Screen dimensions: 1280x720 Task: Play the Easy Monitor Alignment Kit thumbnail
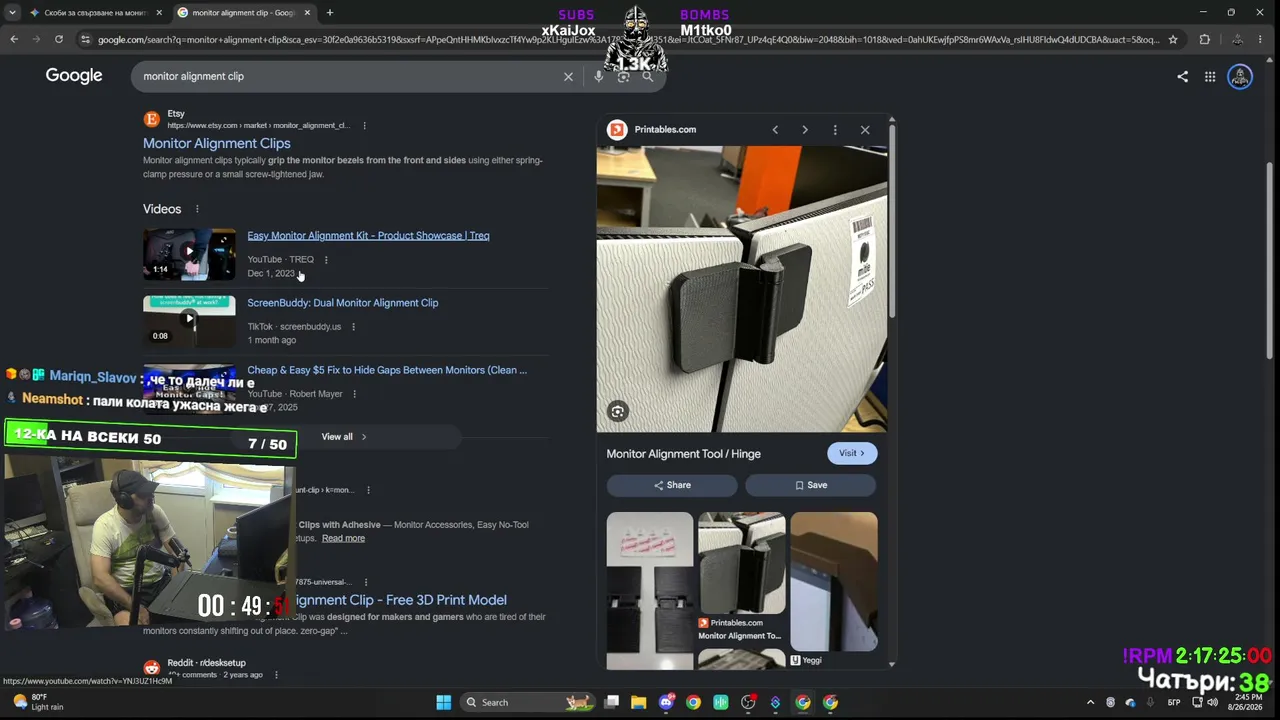click(189, 254)
